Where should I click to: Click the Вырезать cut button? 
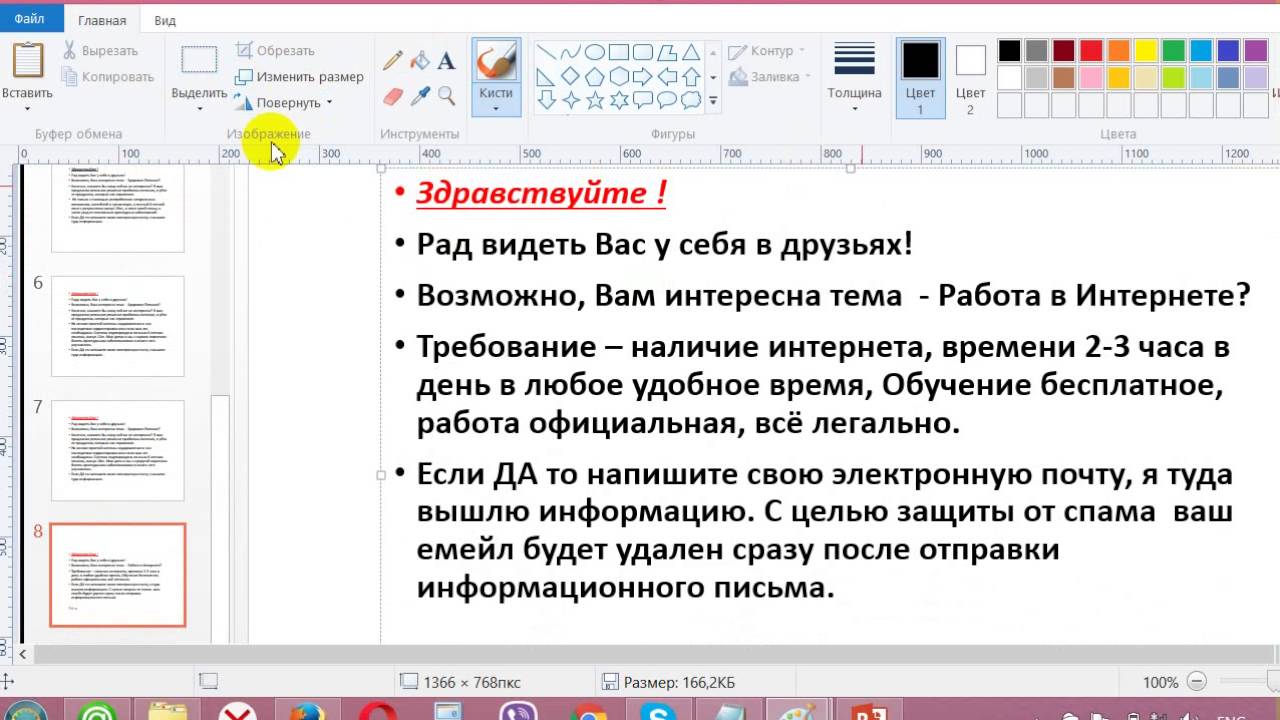pos(99,50)
